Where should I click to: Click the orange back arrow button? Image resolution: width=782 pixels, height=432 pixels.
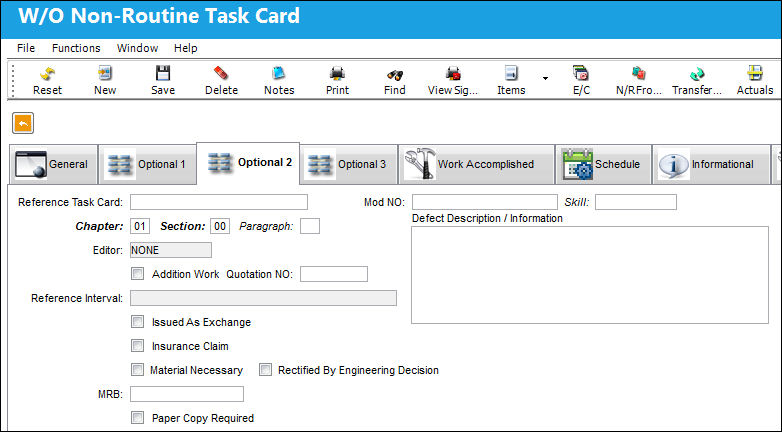point(23,123)
